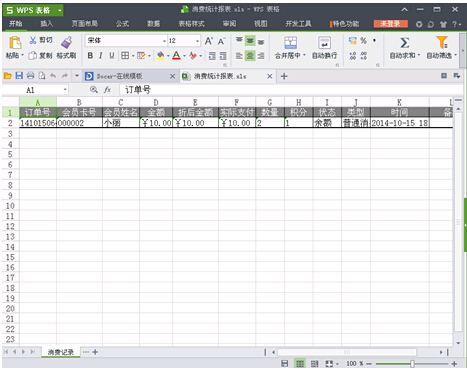This screenshot has height=372, width=467.
Task: Expand the Merge and Center dropdown arrow
Action: [304, 55]
